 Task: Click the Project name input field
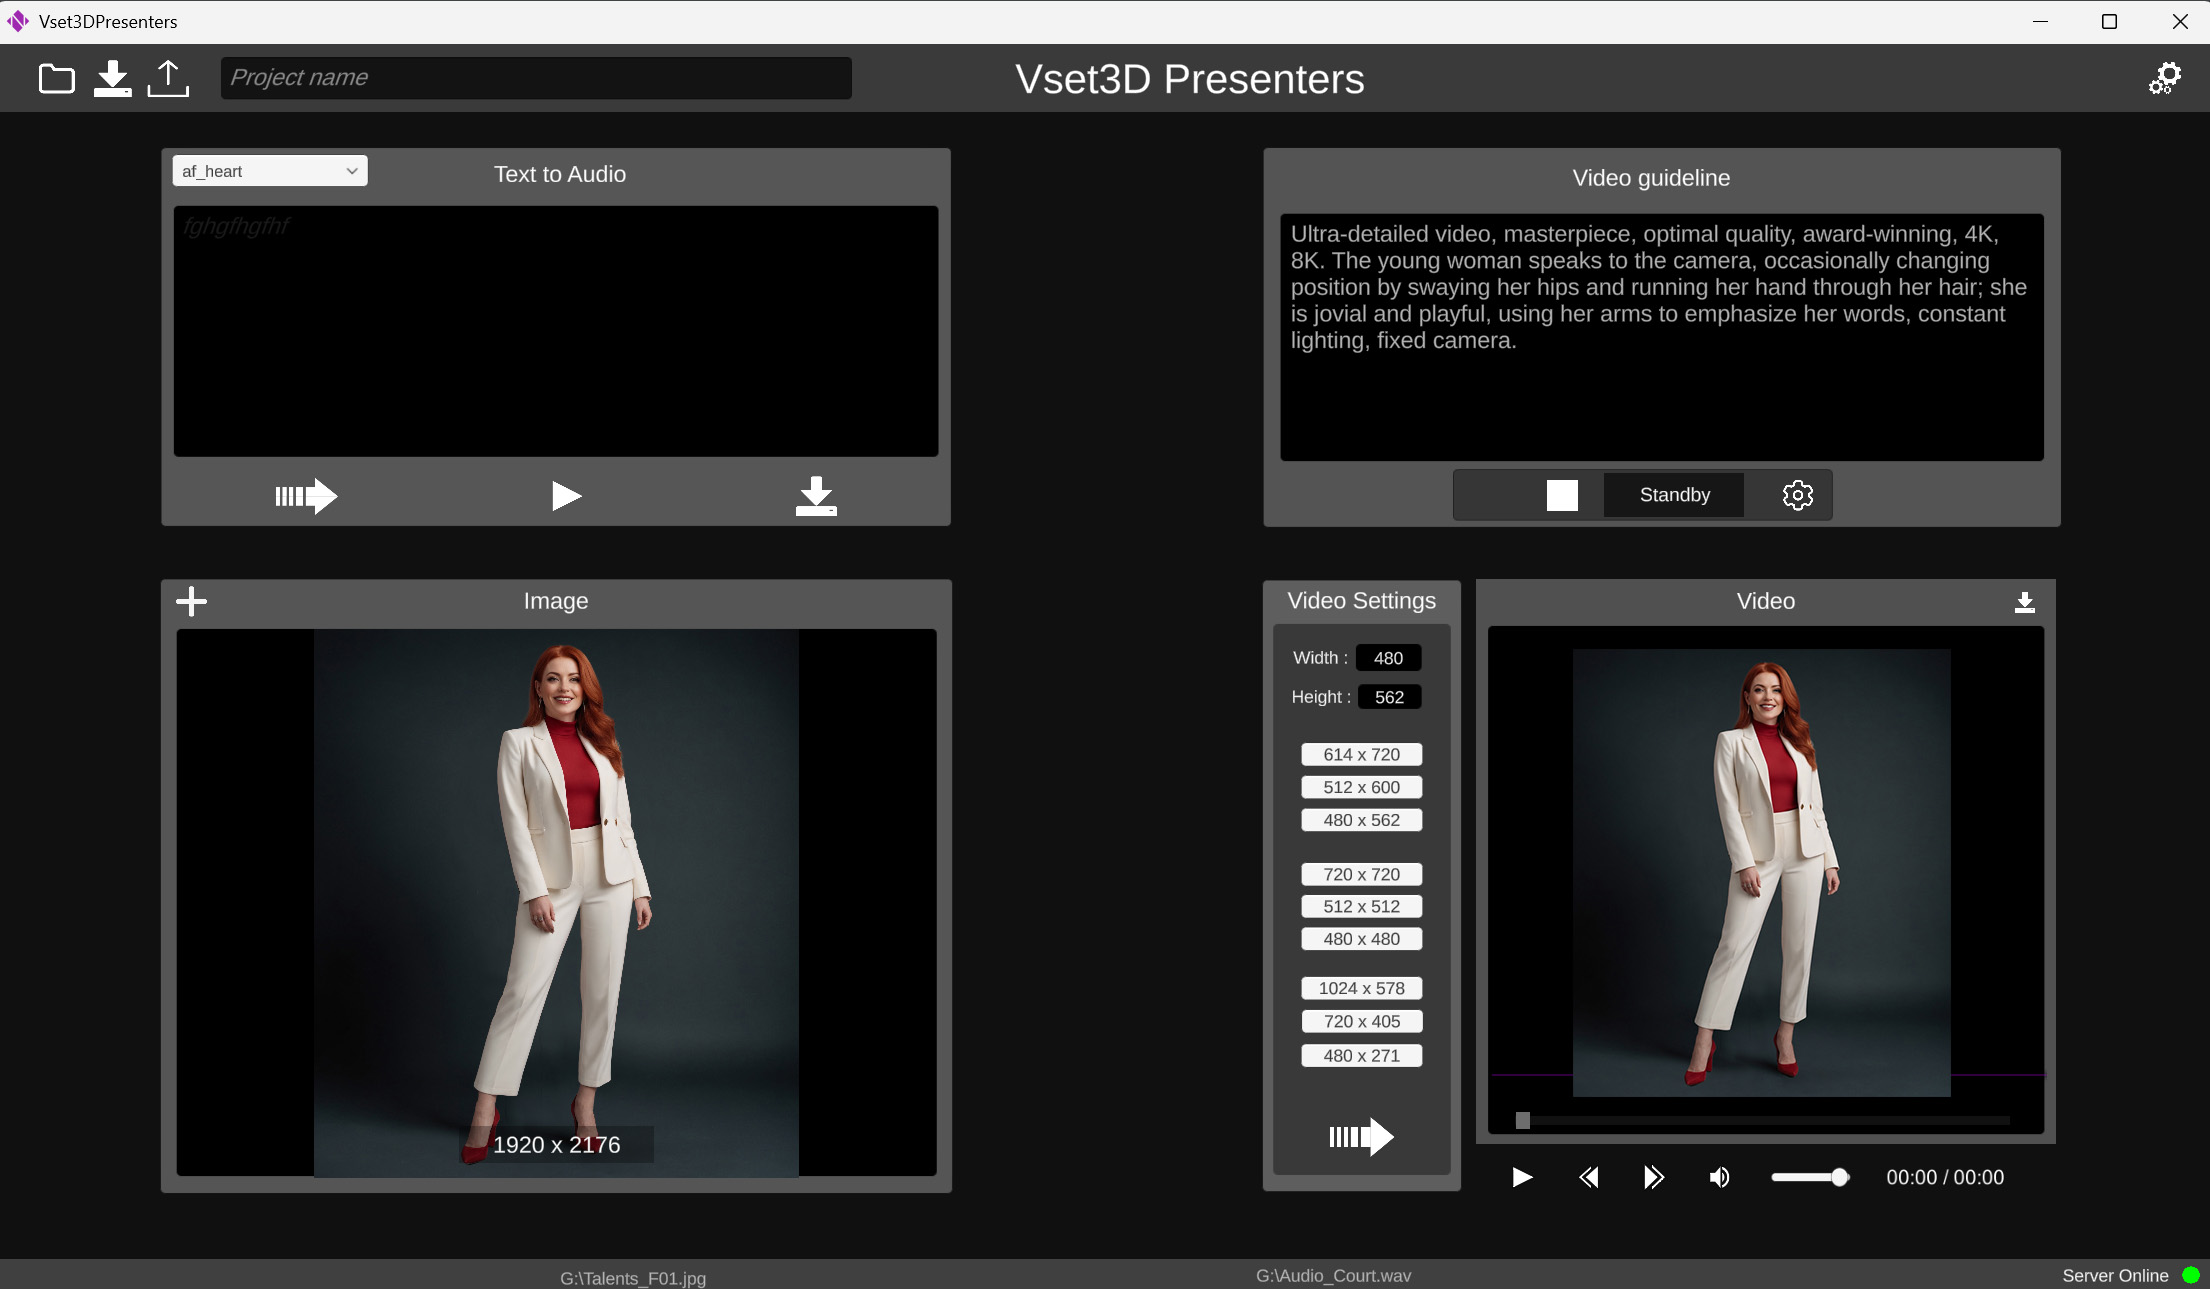pyautogui.click(x=536, y=78)
